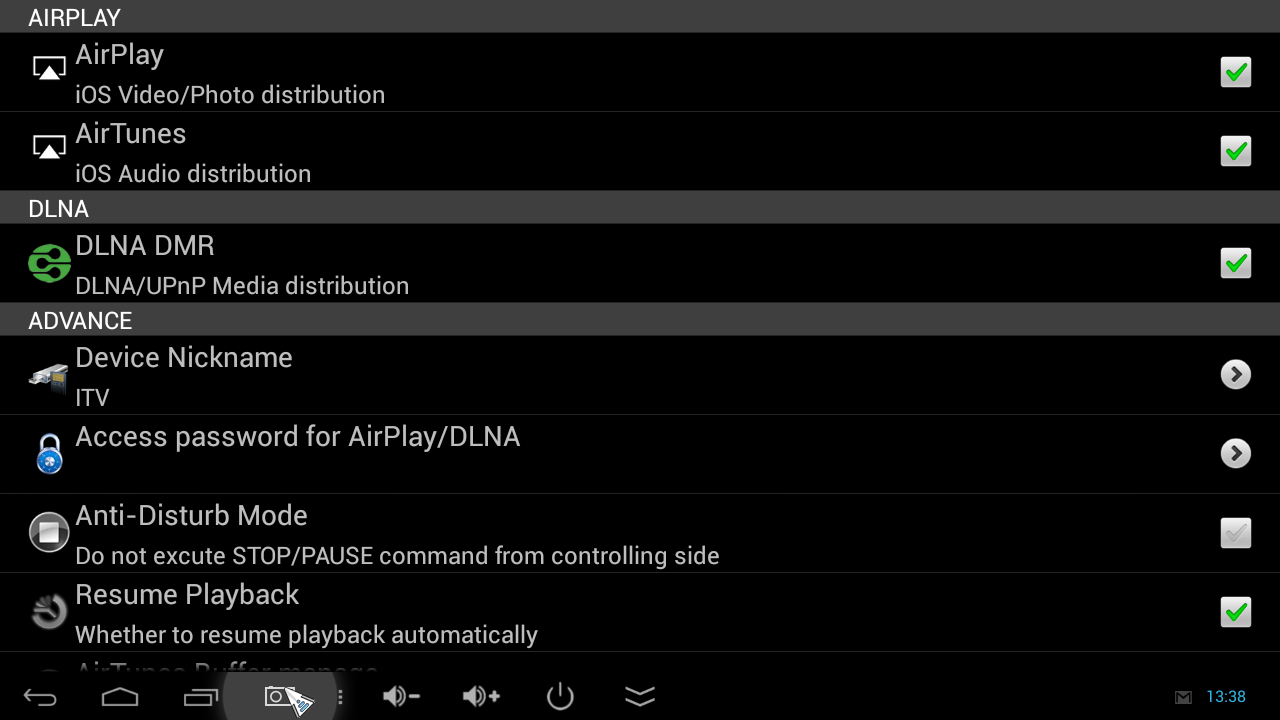This screenshot has height=720, width=1280.
Task: Open the Access password arrow chevron
Action: [x=1236, y=453]
